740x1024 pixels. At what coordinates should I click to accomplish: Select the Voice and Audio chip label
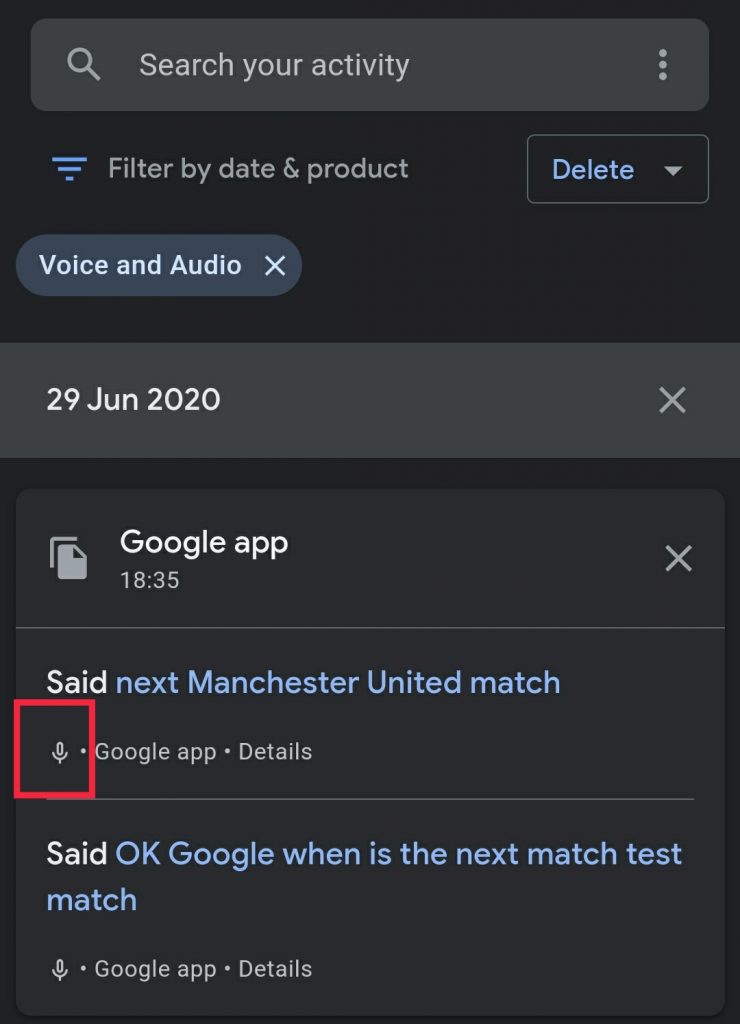coord(140,265)
